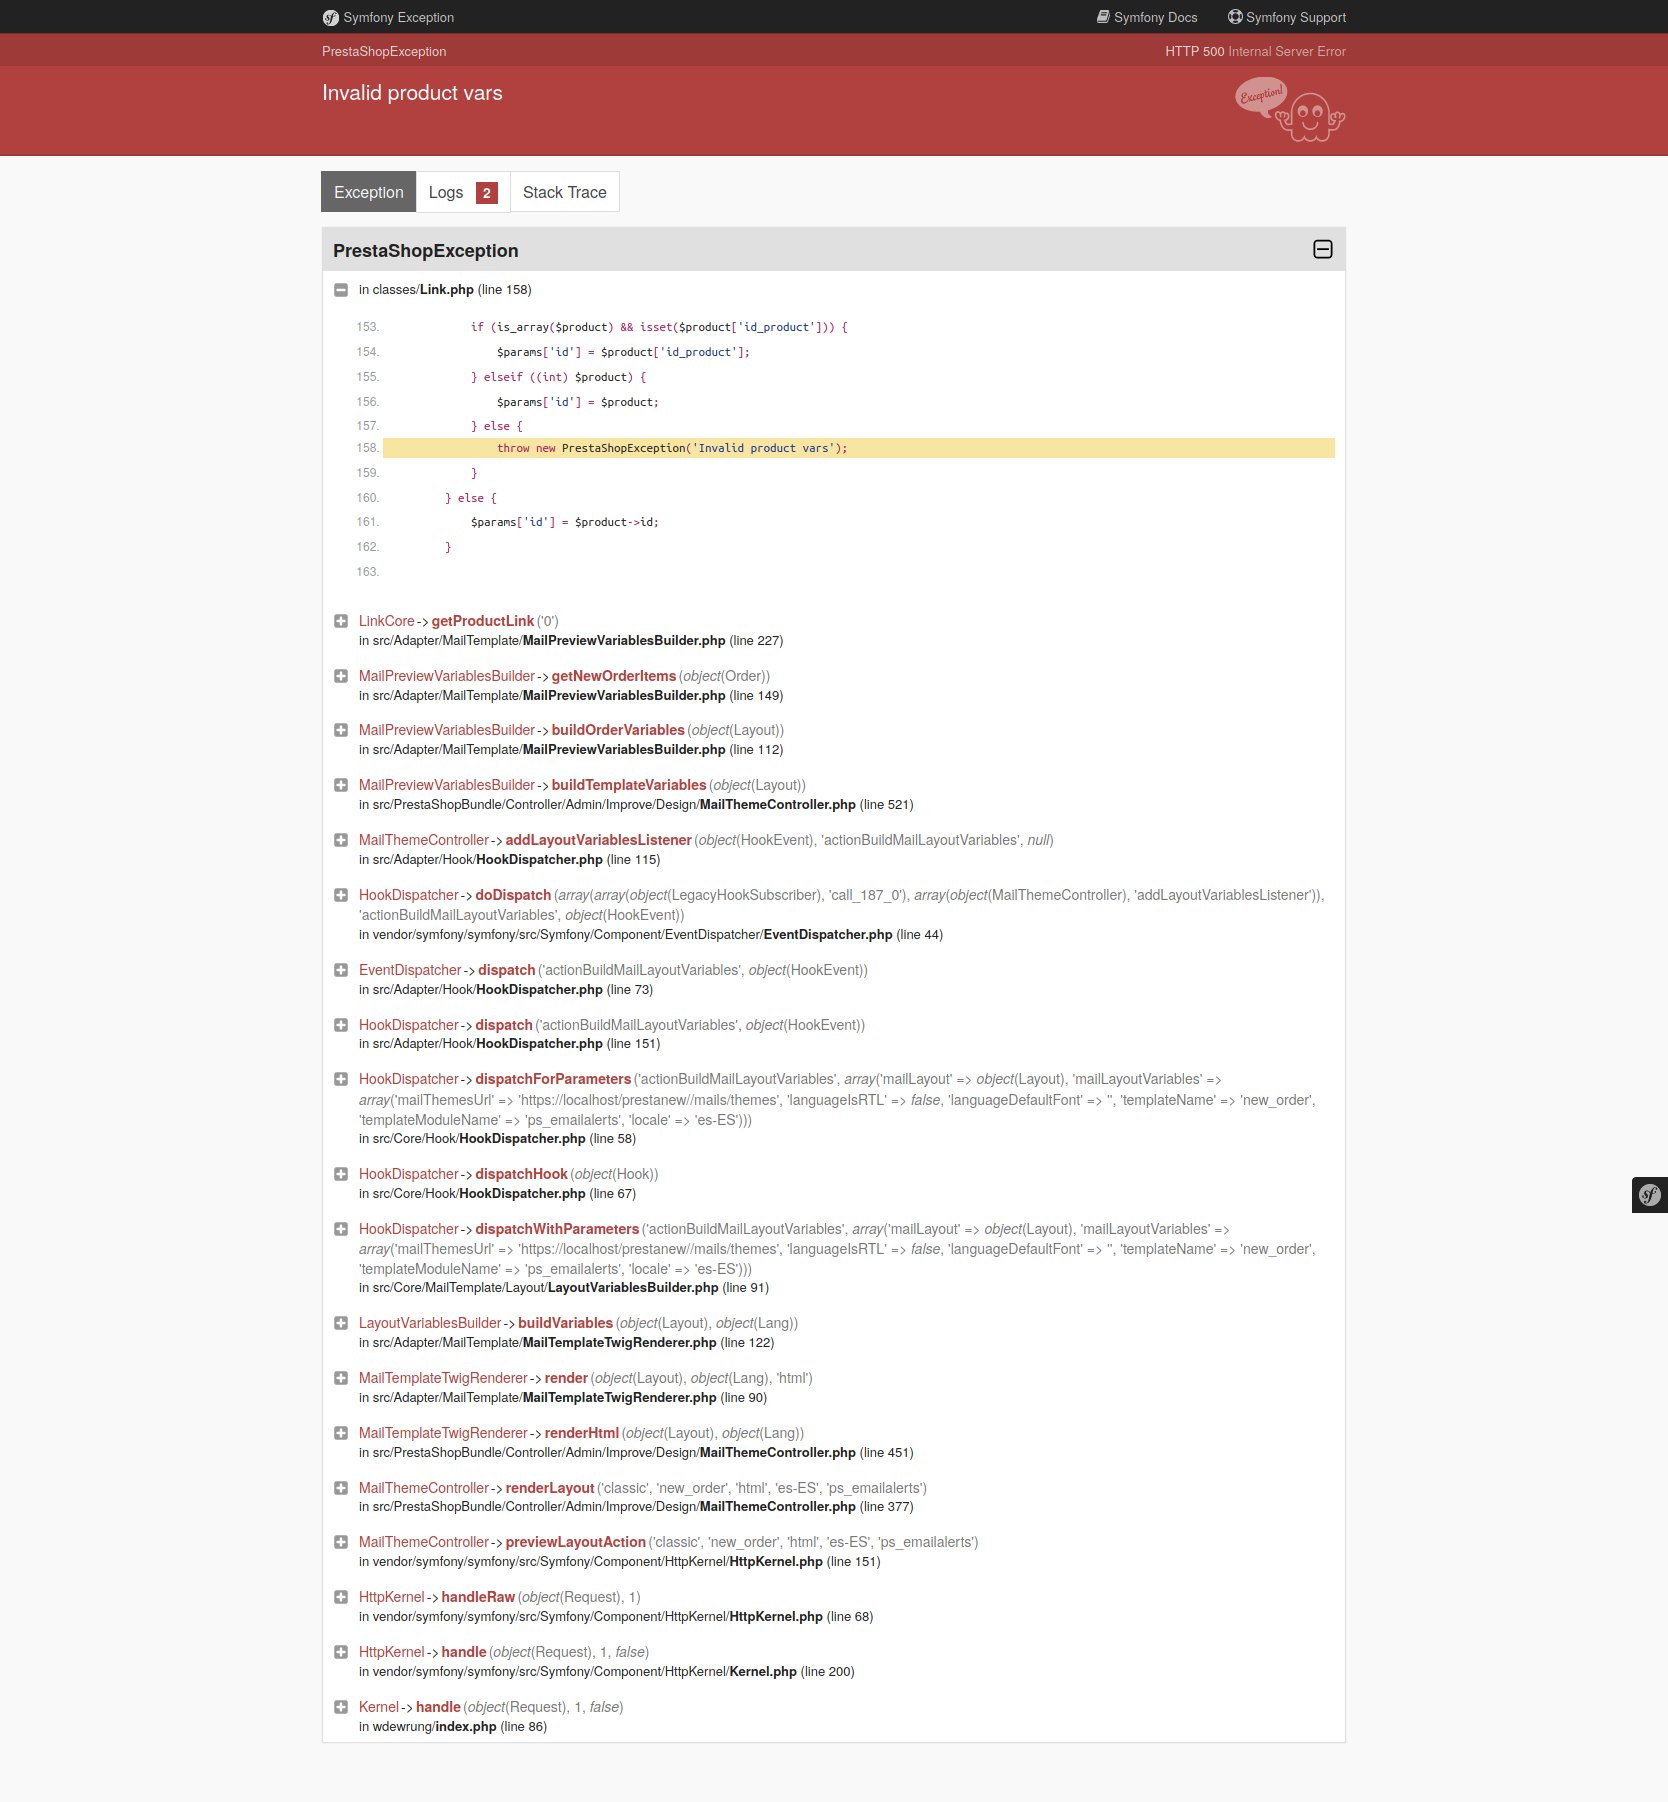Image resolution: width=1668 pixels, height=1802 pixels.
Task: Expand the HookDispatcher dispatch line 151 entry
Action: click(x=341, y=1025)
